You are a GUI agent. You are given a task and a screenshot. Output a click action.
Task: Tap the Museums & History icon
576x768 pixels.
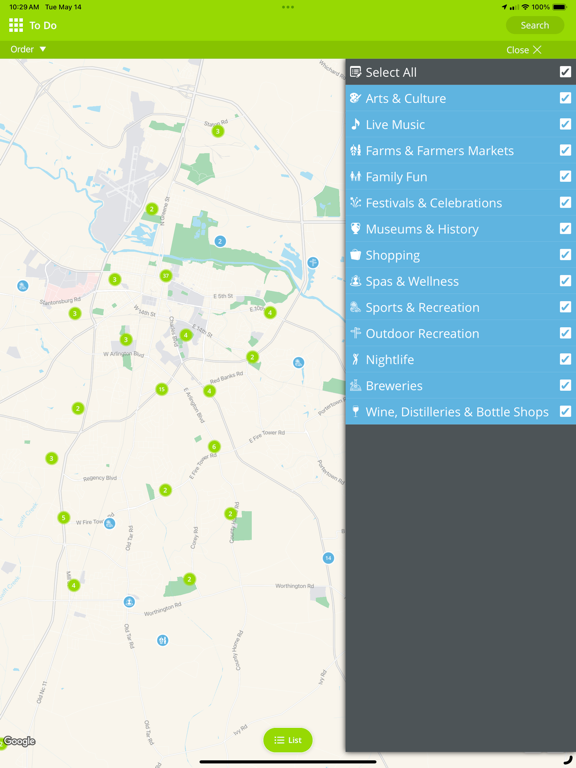click(x=356, y=228)
